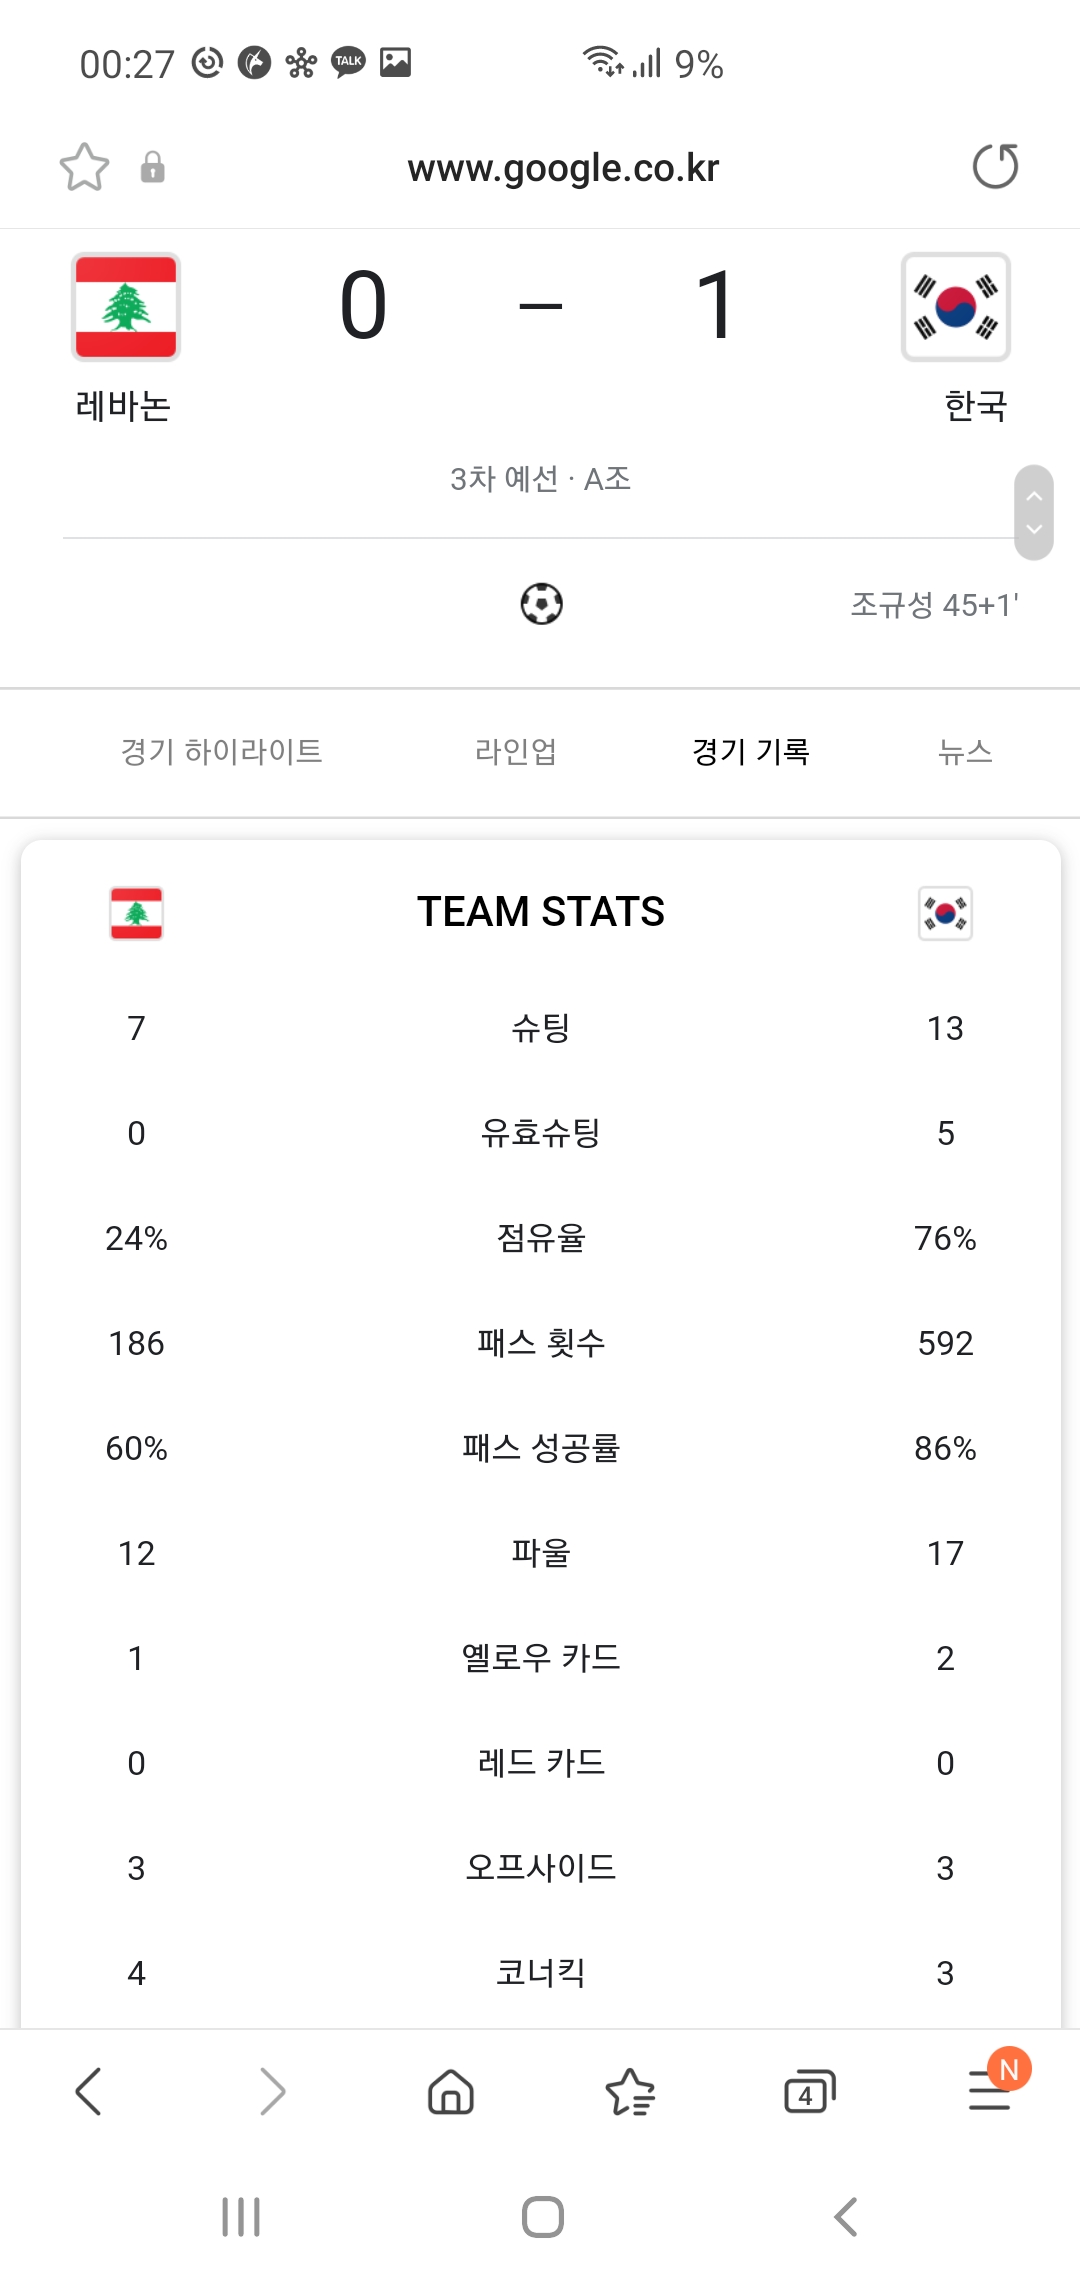This screenshot has width=1080, height=2280.
Task: Open the 3차 예선 · A조 link
Action: pos(541,479)
